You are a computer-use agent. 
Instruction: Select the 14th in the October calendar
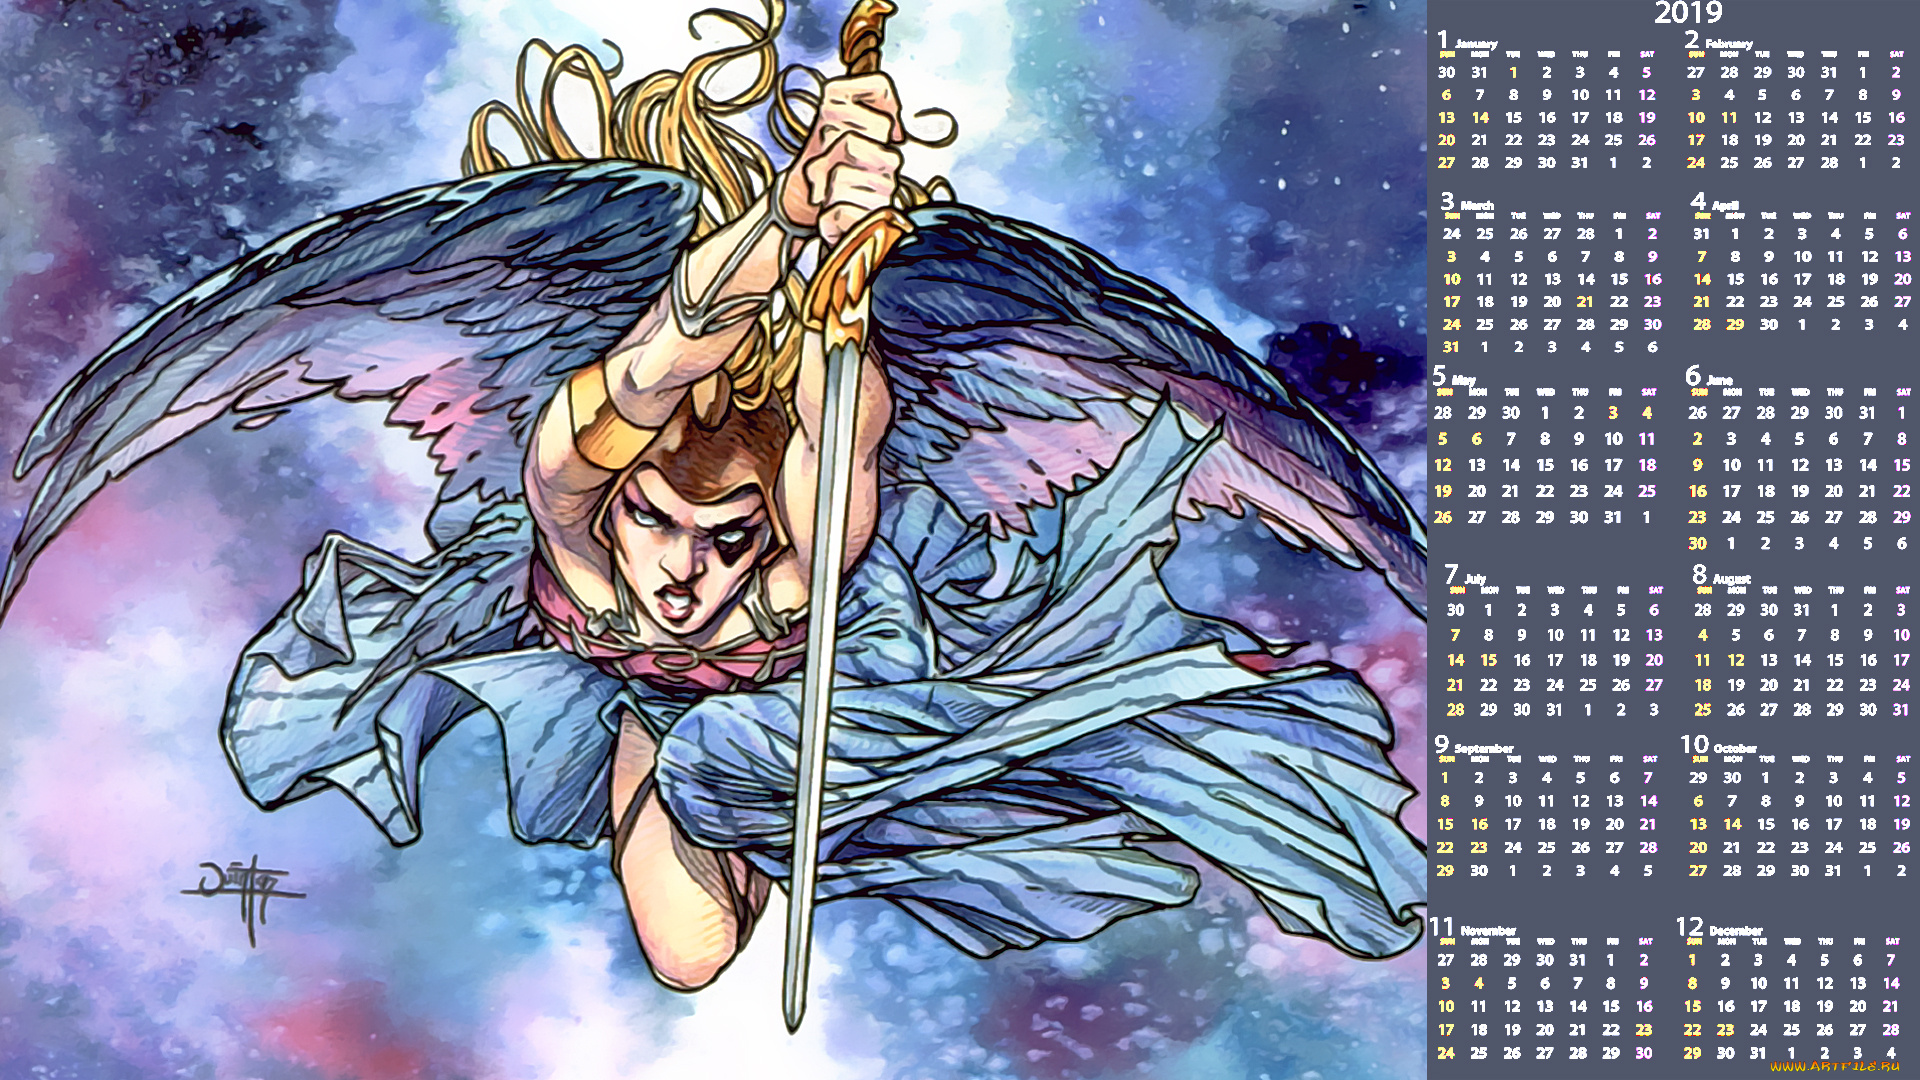click(1732, 824)
